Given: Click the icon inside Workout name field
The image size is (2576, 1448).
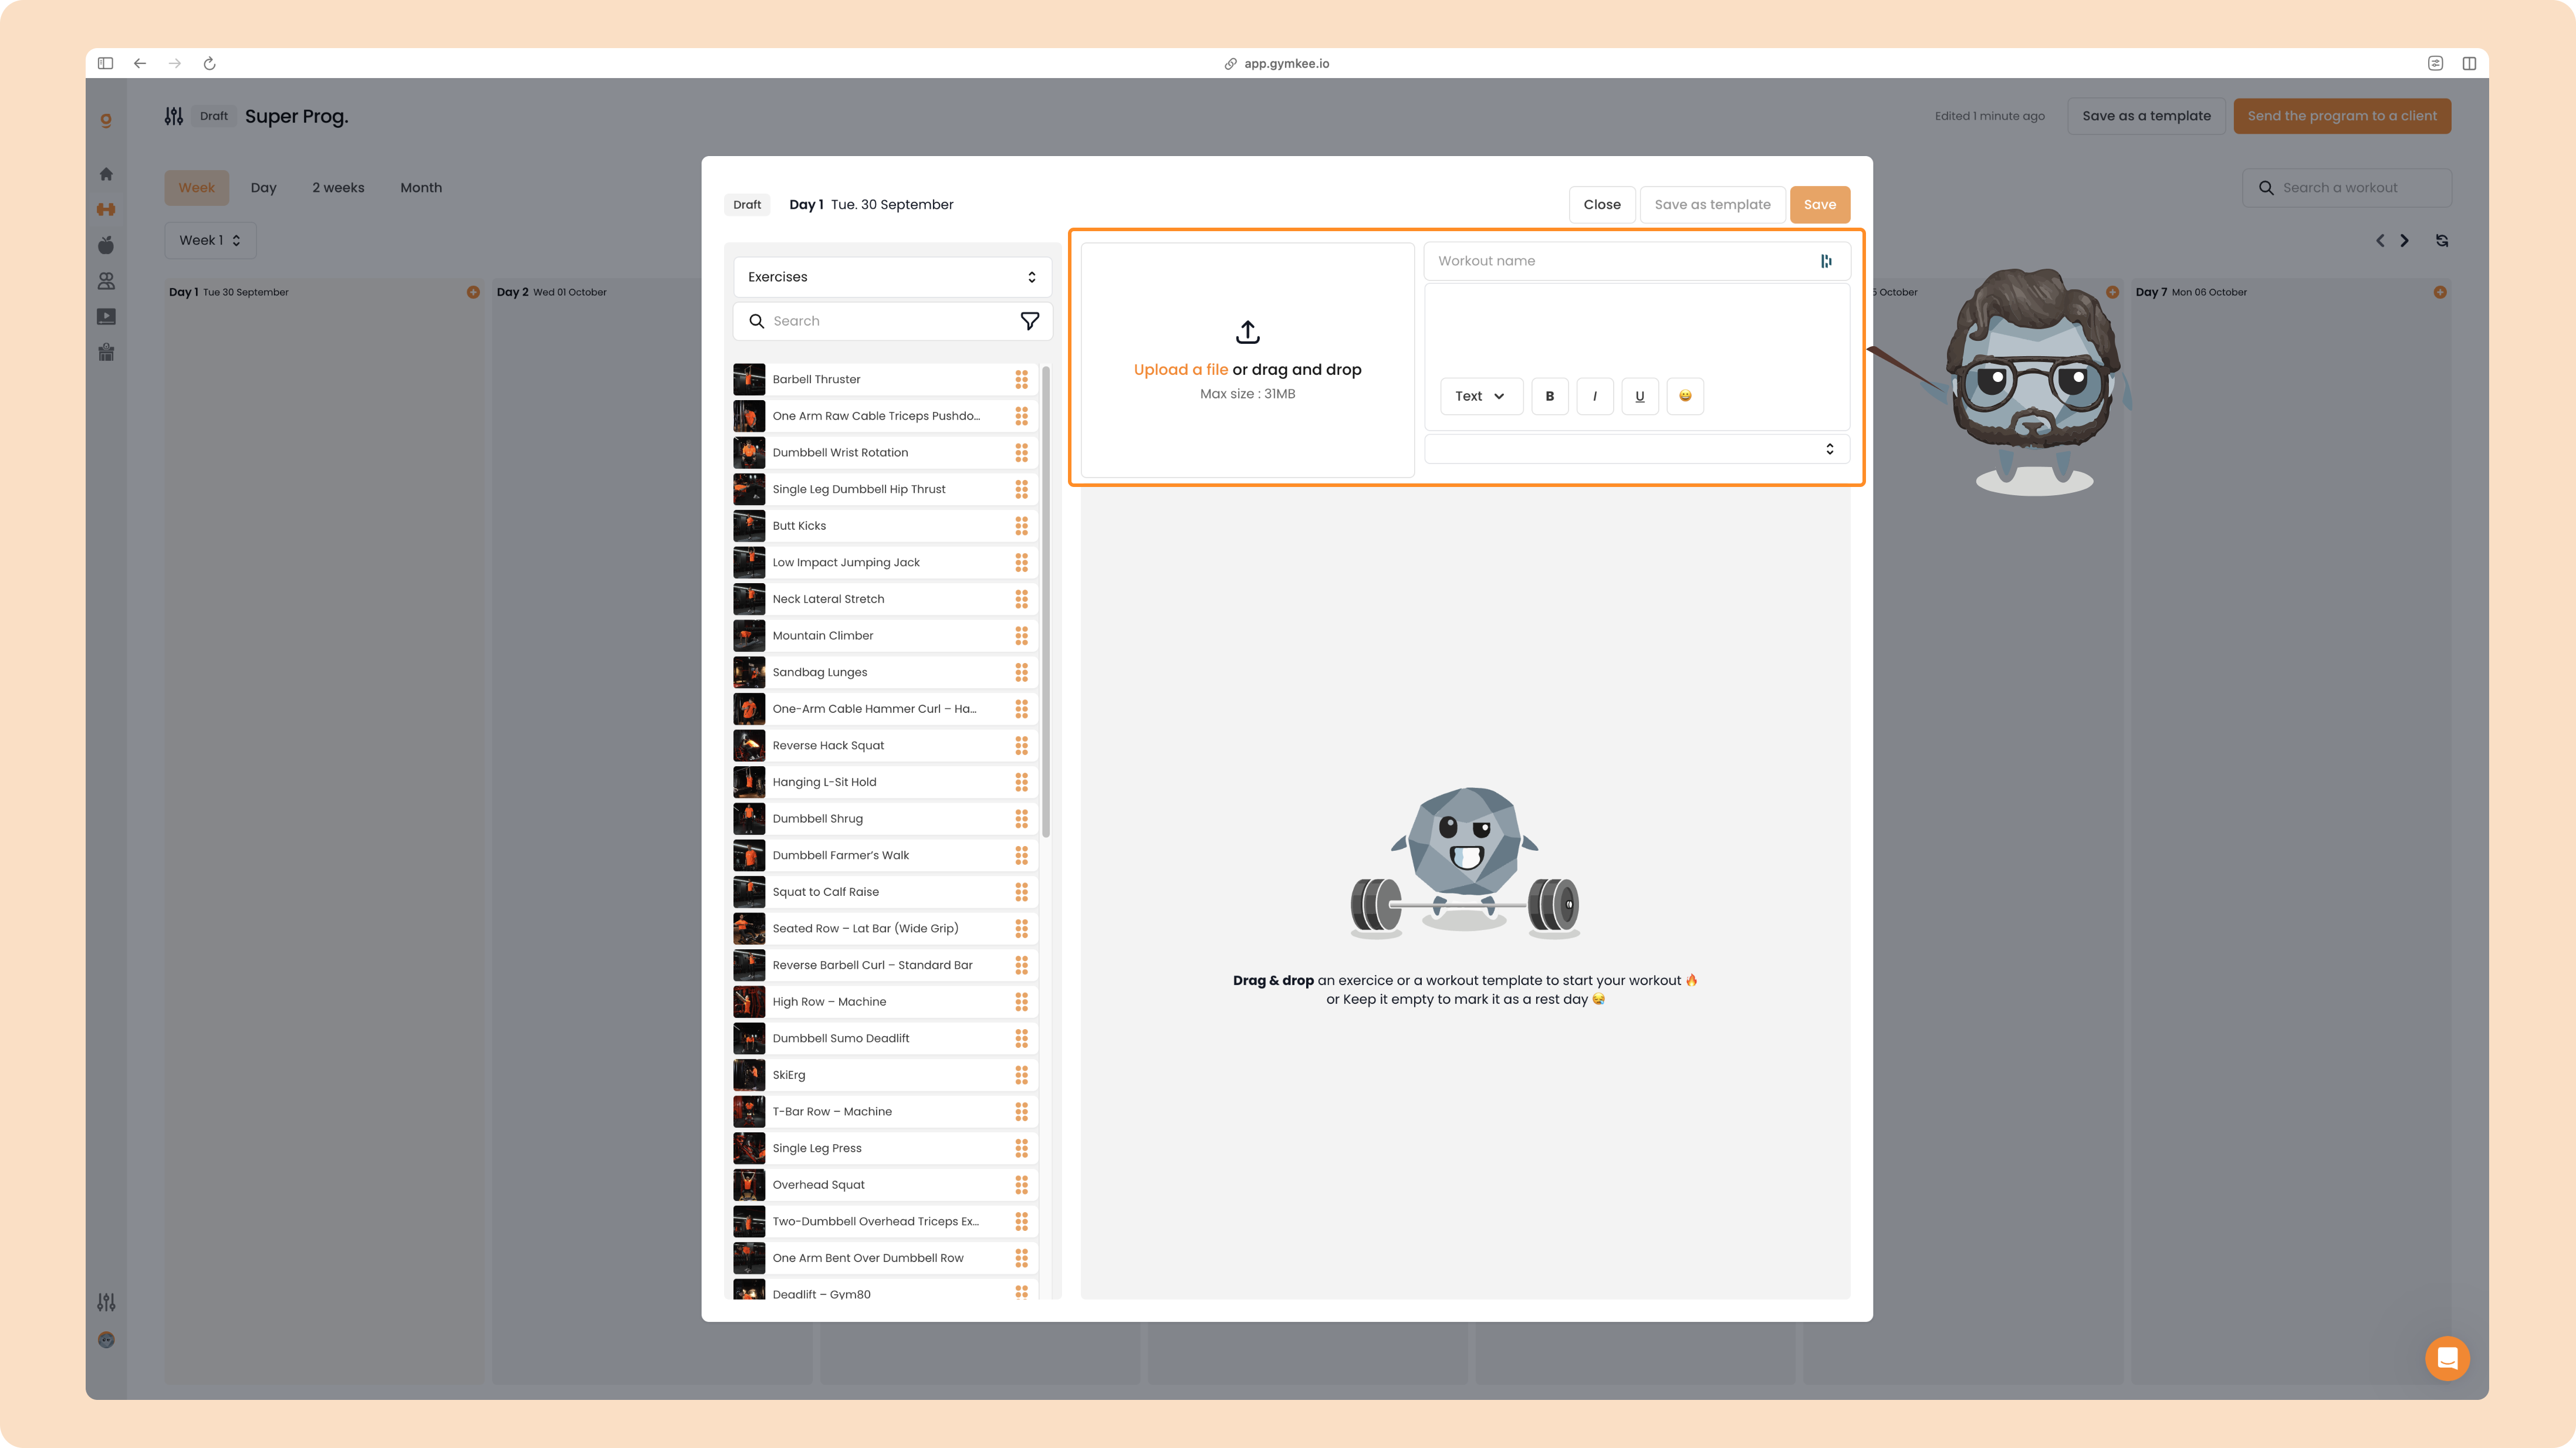Looking at the screenshot, I should coord(1826,261).
